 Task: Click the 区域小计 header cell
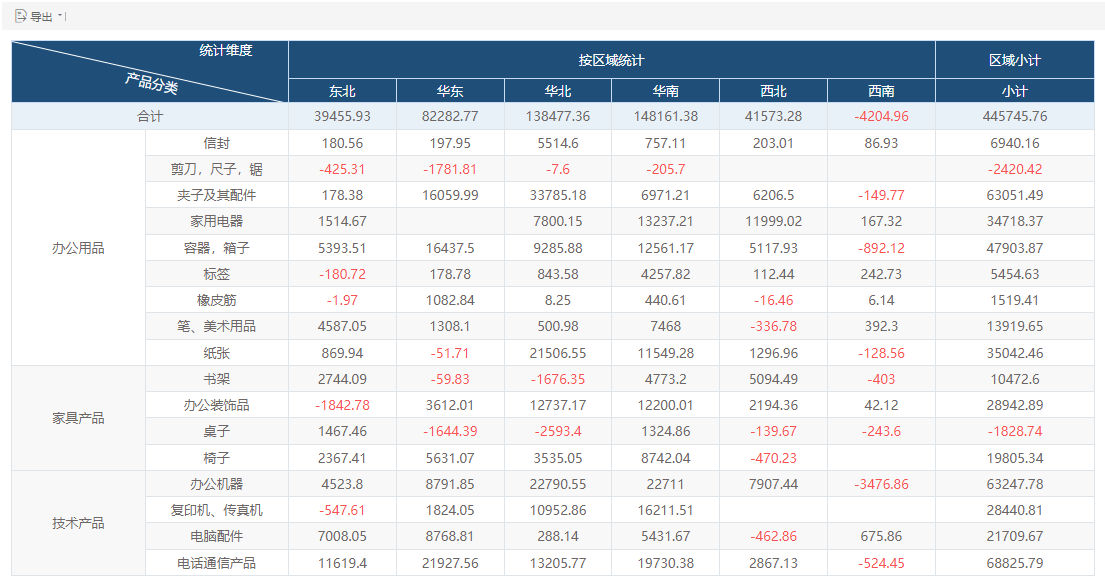coord(1015,60)
